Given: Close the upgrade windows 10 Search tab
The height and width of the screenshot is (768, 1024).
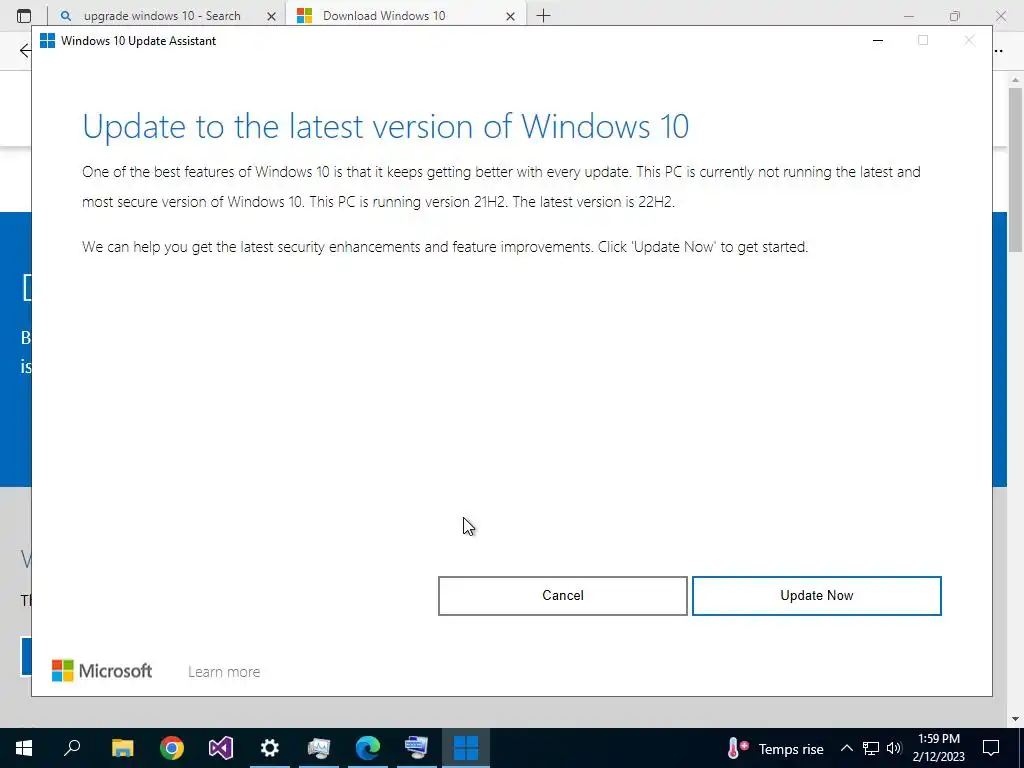Looking at the screenshot, I should pyautogui.click(x=272, y=16).
